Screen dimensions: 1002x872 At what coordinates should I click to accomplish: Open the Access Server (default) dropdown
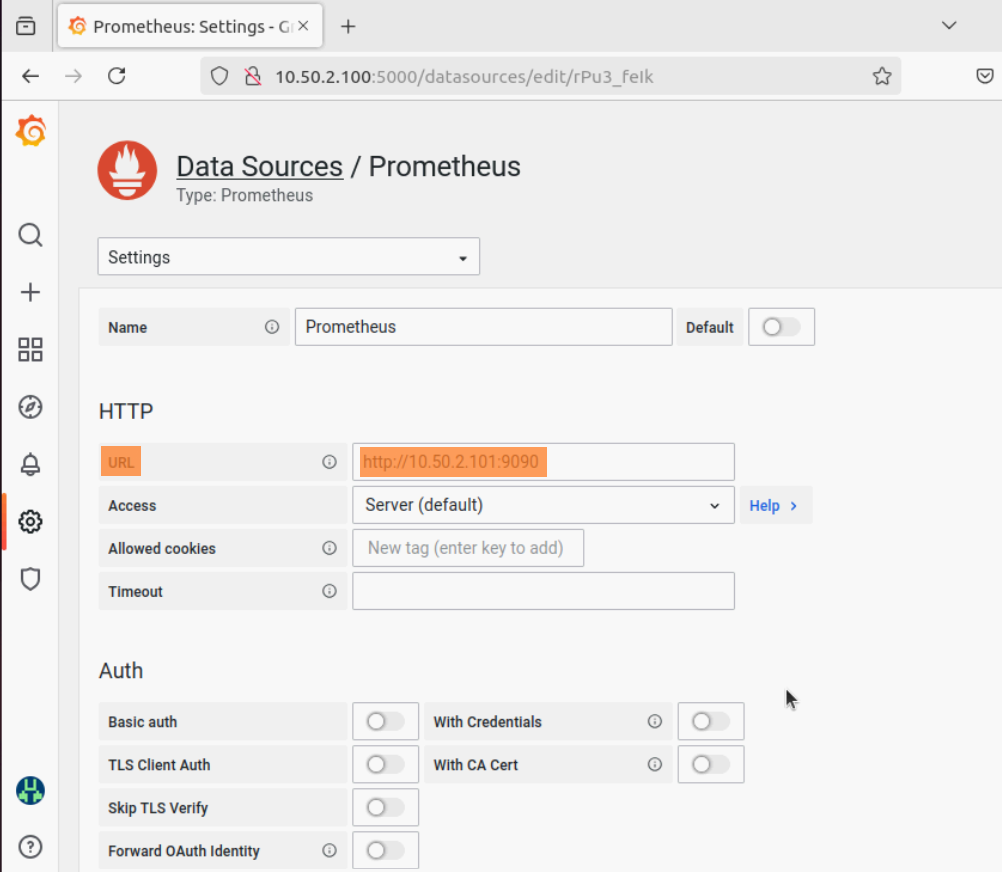pos(543,505)
